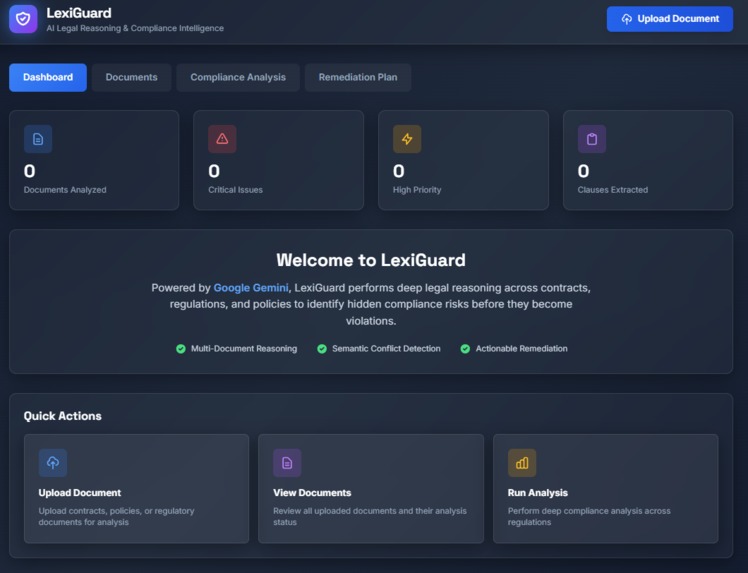Click the Documents Analyzed label
This screenshot has height=573, width=748.
[65, 190]
